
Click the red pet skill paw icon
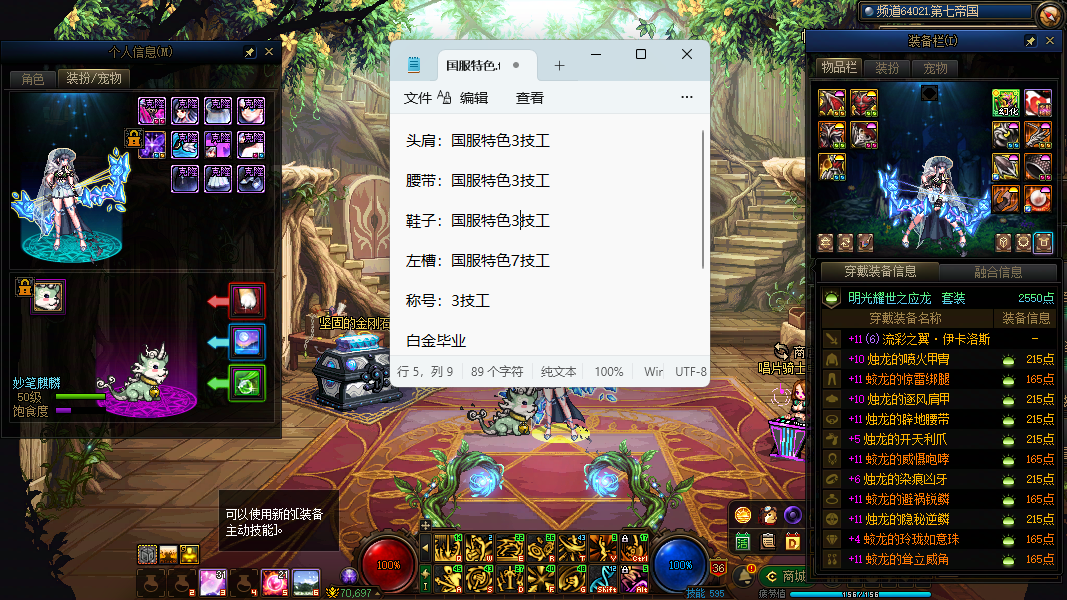[246, 300]
